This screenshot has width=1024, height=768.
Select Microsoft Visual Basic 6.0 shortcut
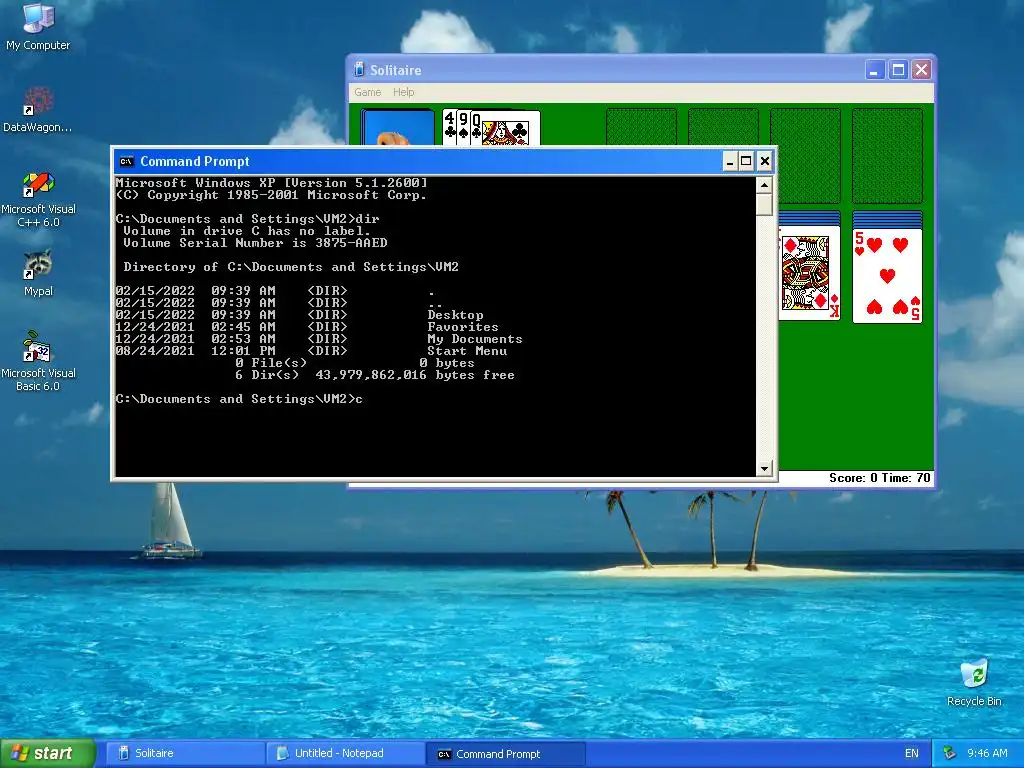tap(38, 361)
